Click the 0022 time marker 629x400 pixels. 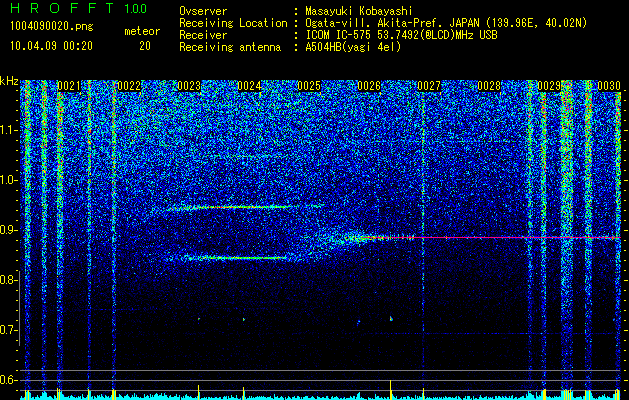point(129,86)
